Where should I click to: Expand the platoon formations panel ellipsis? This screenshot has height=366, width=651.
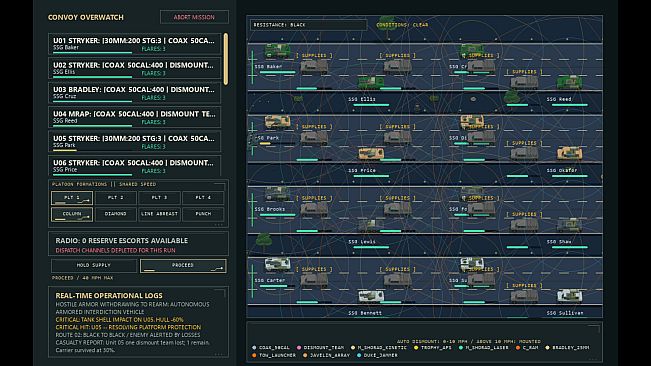click(219, 225)
